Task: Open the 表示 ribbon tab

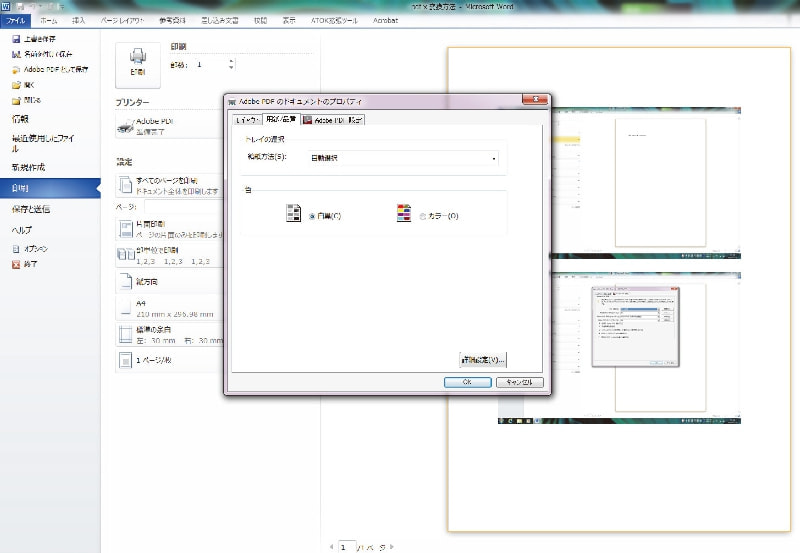Action: pyautogui.click(x=289, y=20)
